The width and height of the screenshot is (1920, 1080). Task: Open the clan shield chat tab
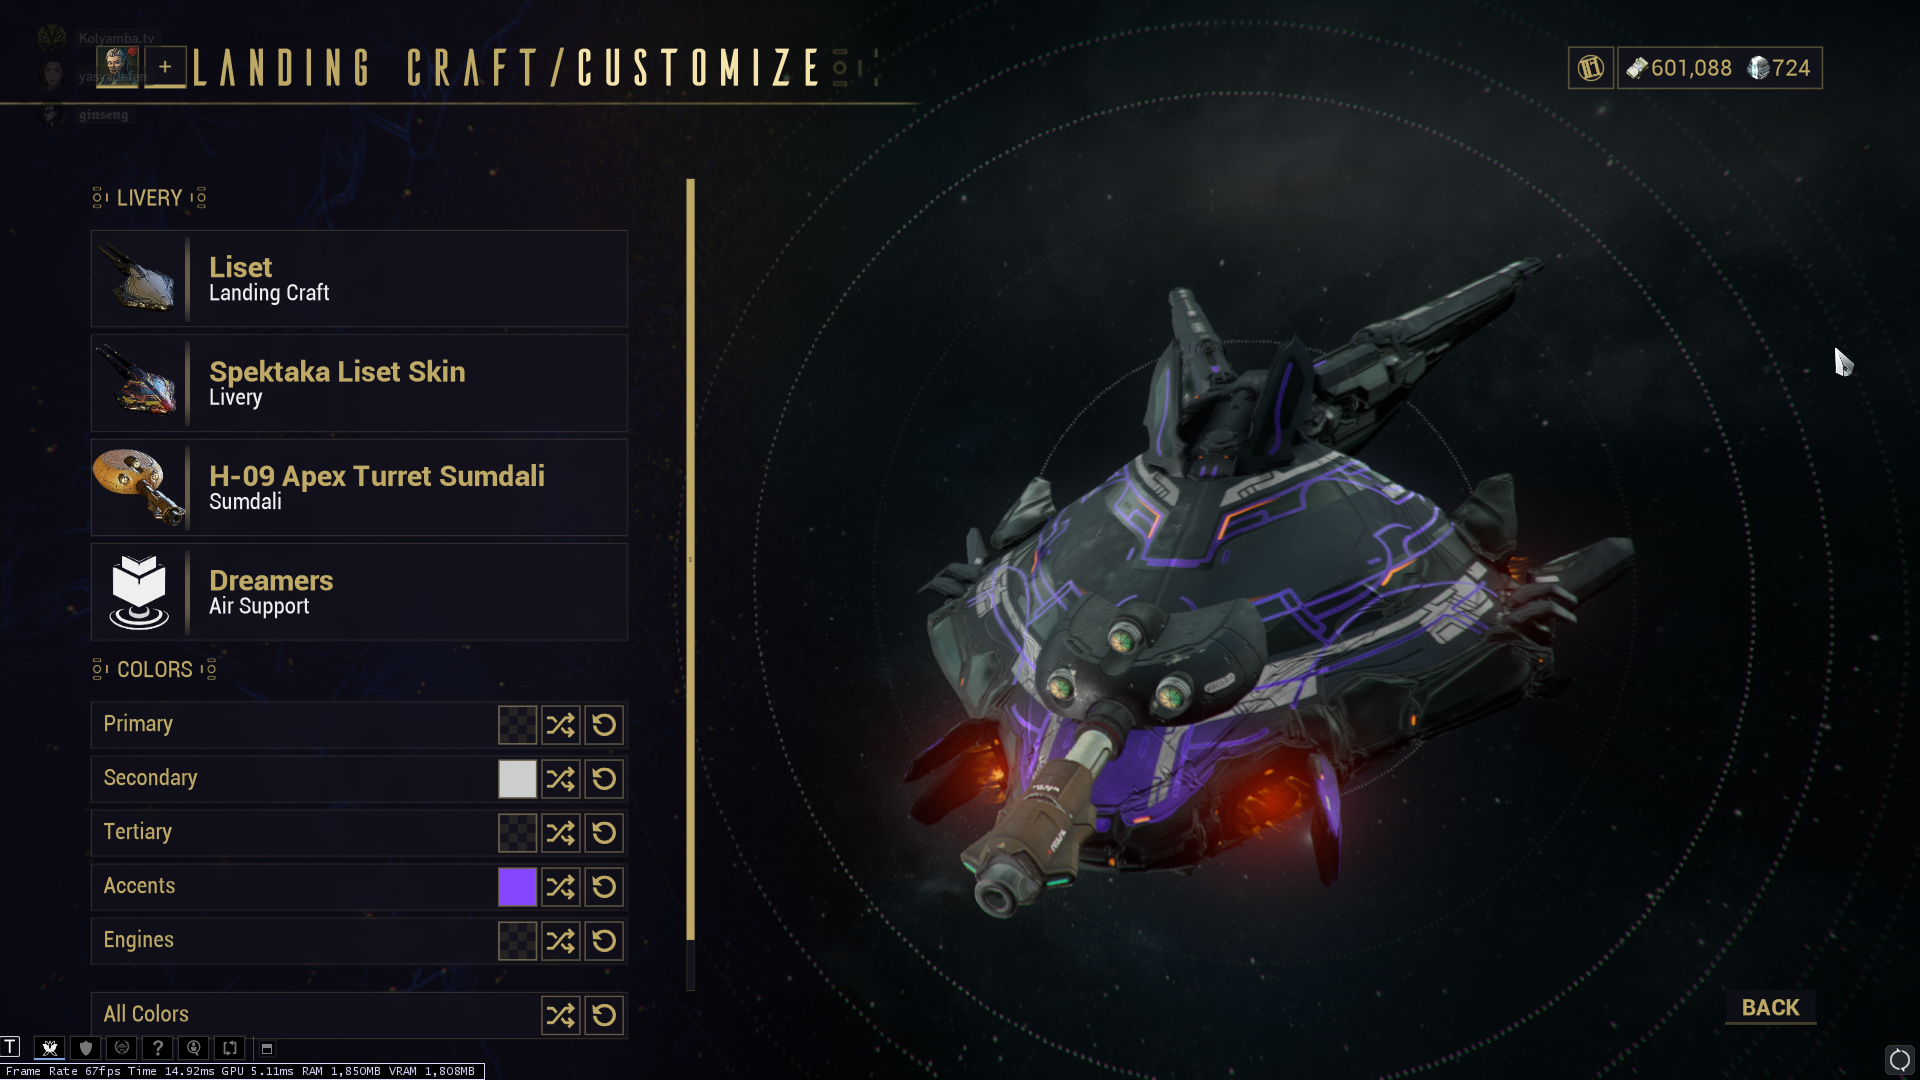click(x=86, y=1048)
